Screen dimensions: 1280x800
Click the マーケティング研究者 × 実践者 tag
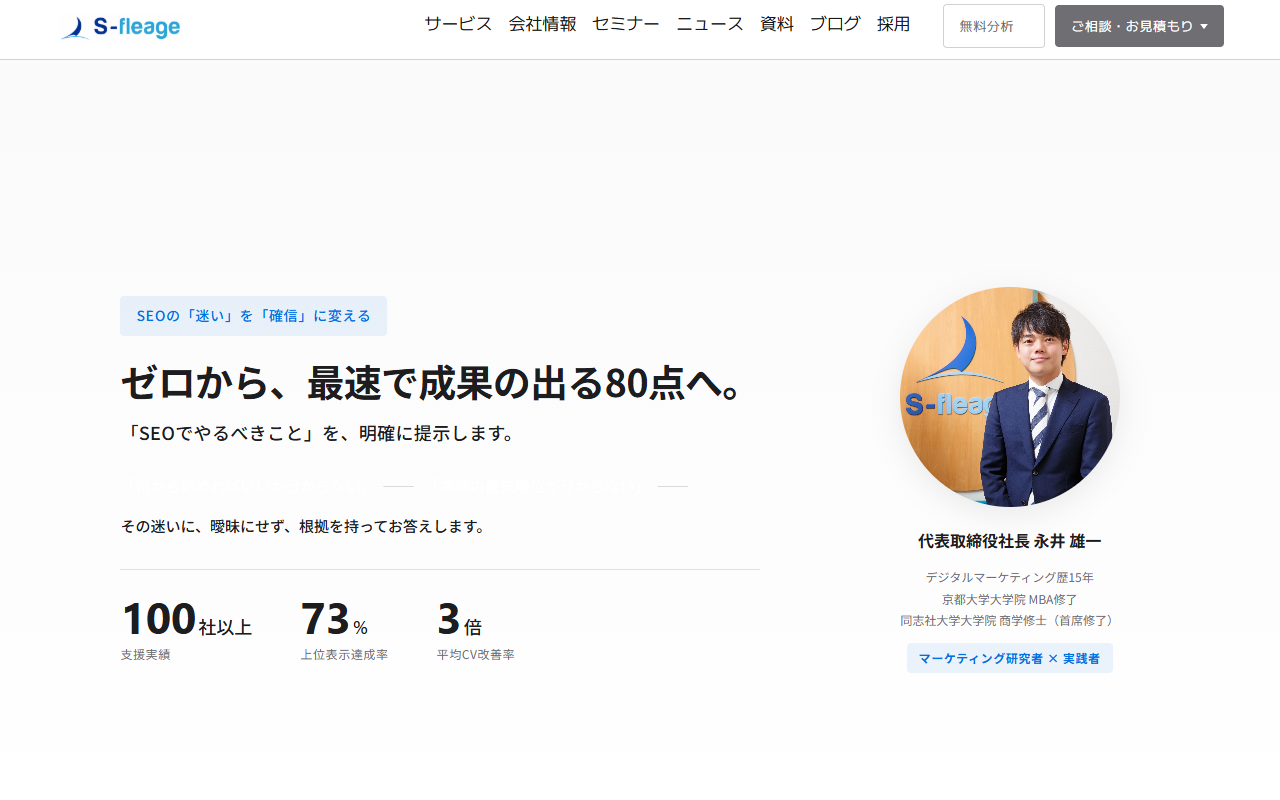[x=1009, y=658]
